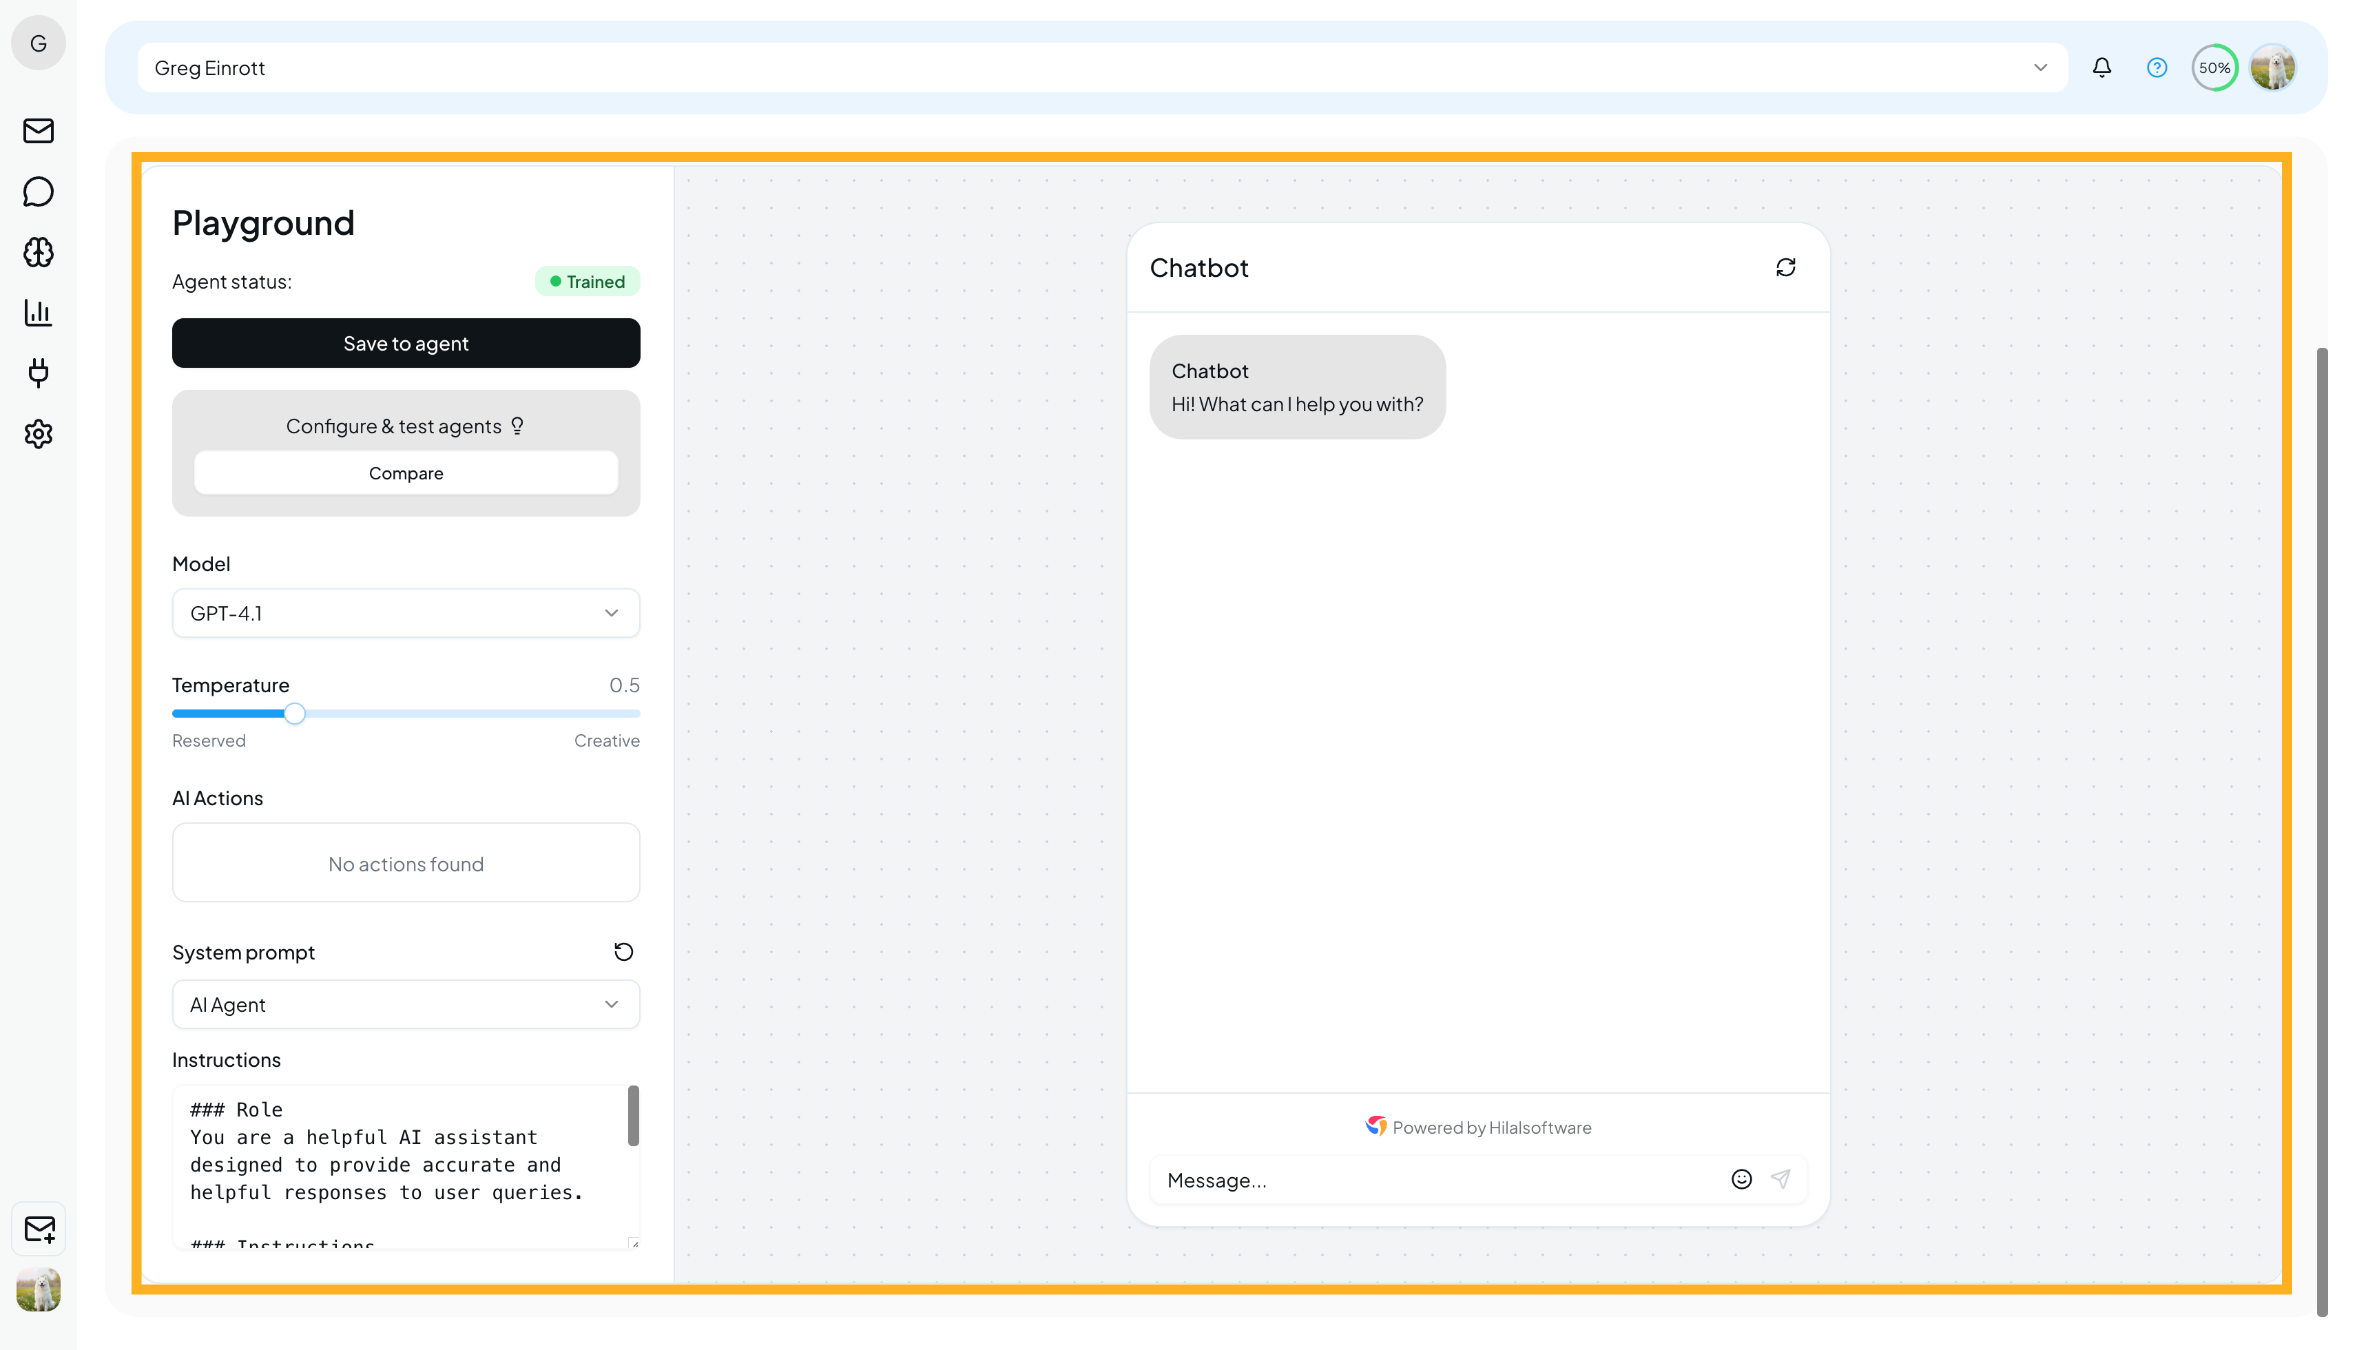Viewport: 2355px width, 1350px height.
Task: Expand the Greg Einrott agent selector
Action: tap(2040, 67)
